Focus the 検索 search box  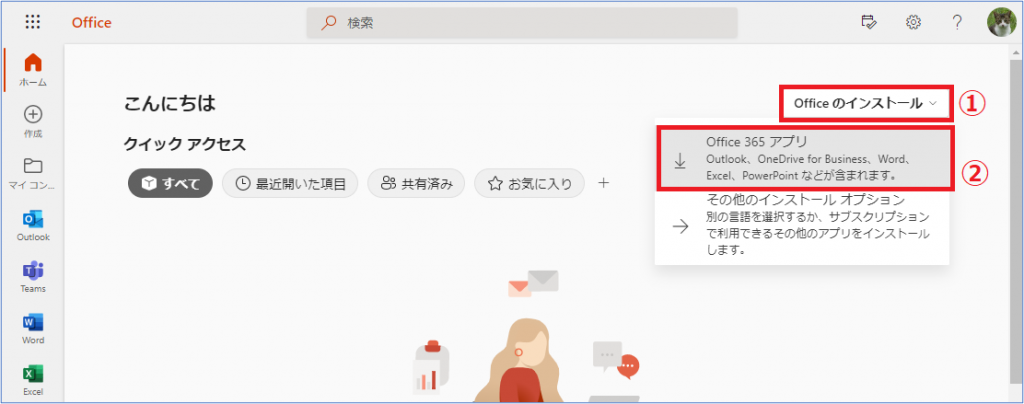point(522,23)
